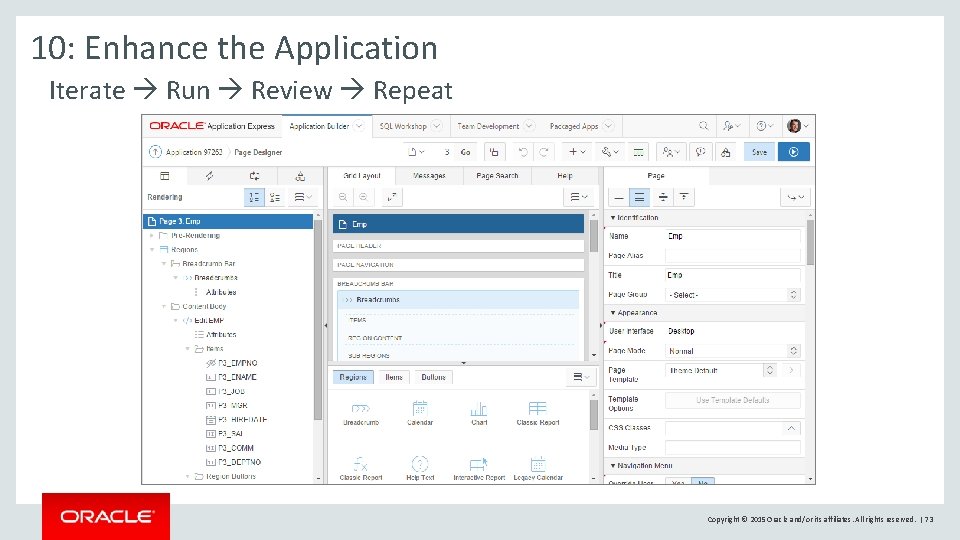Select the Processing tab icon
The width and height of the screenshot is (960, 540).
pos(255,176)
